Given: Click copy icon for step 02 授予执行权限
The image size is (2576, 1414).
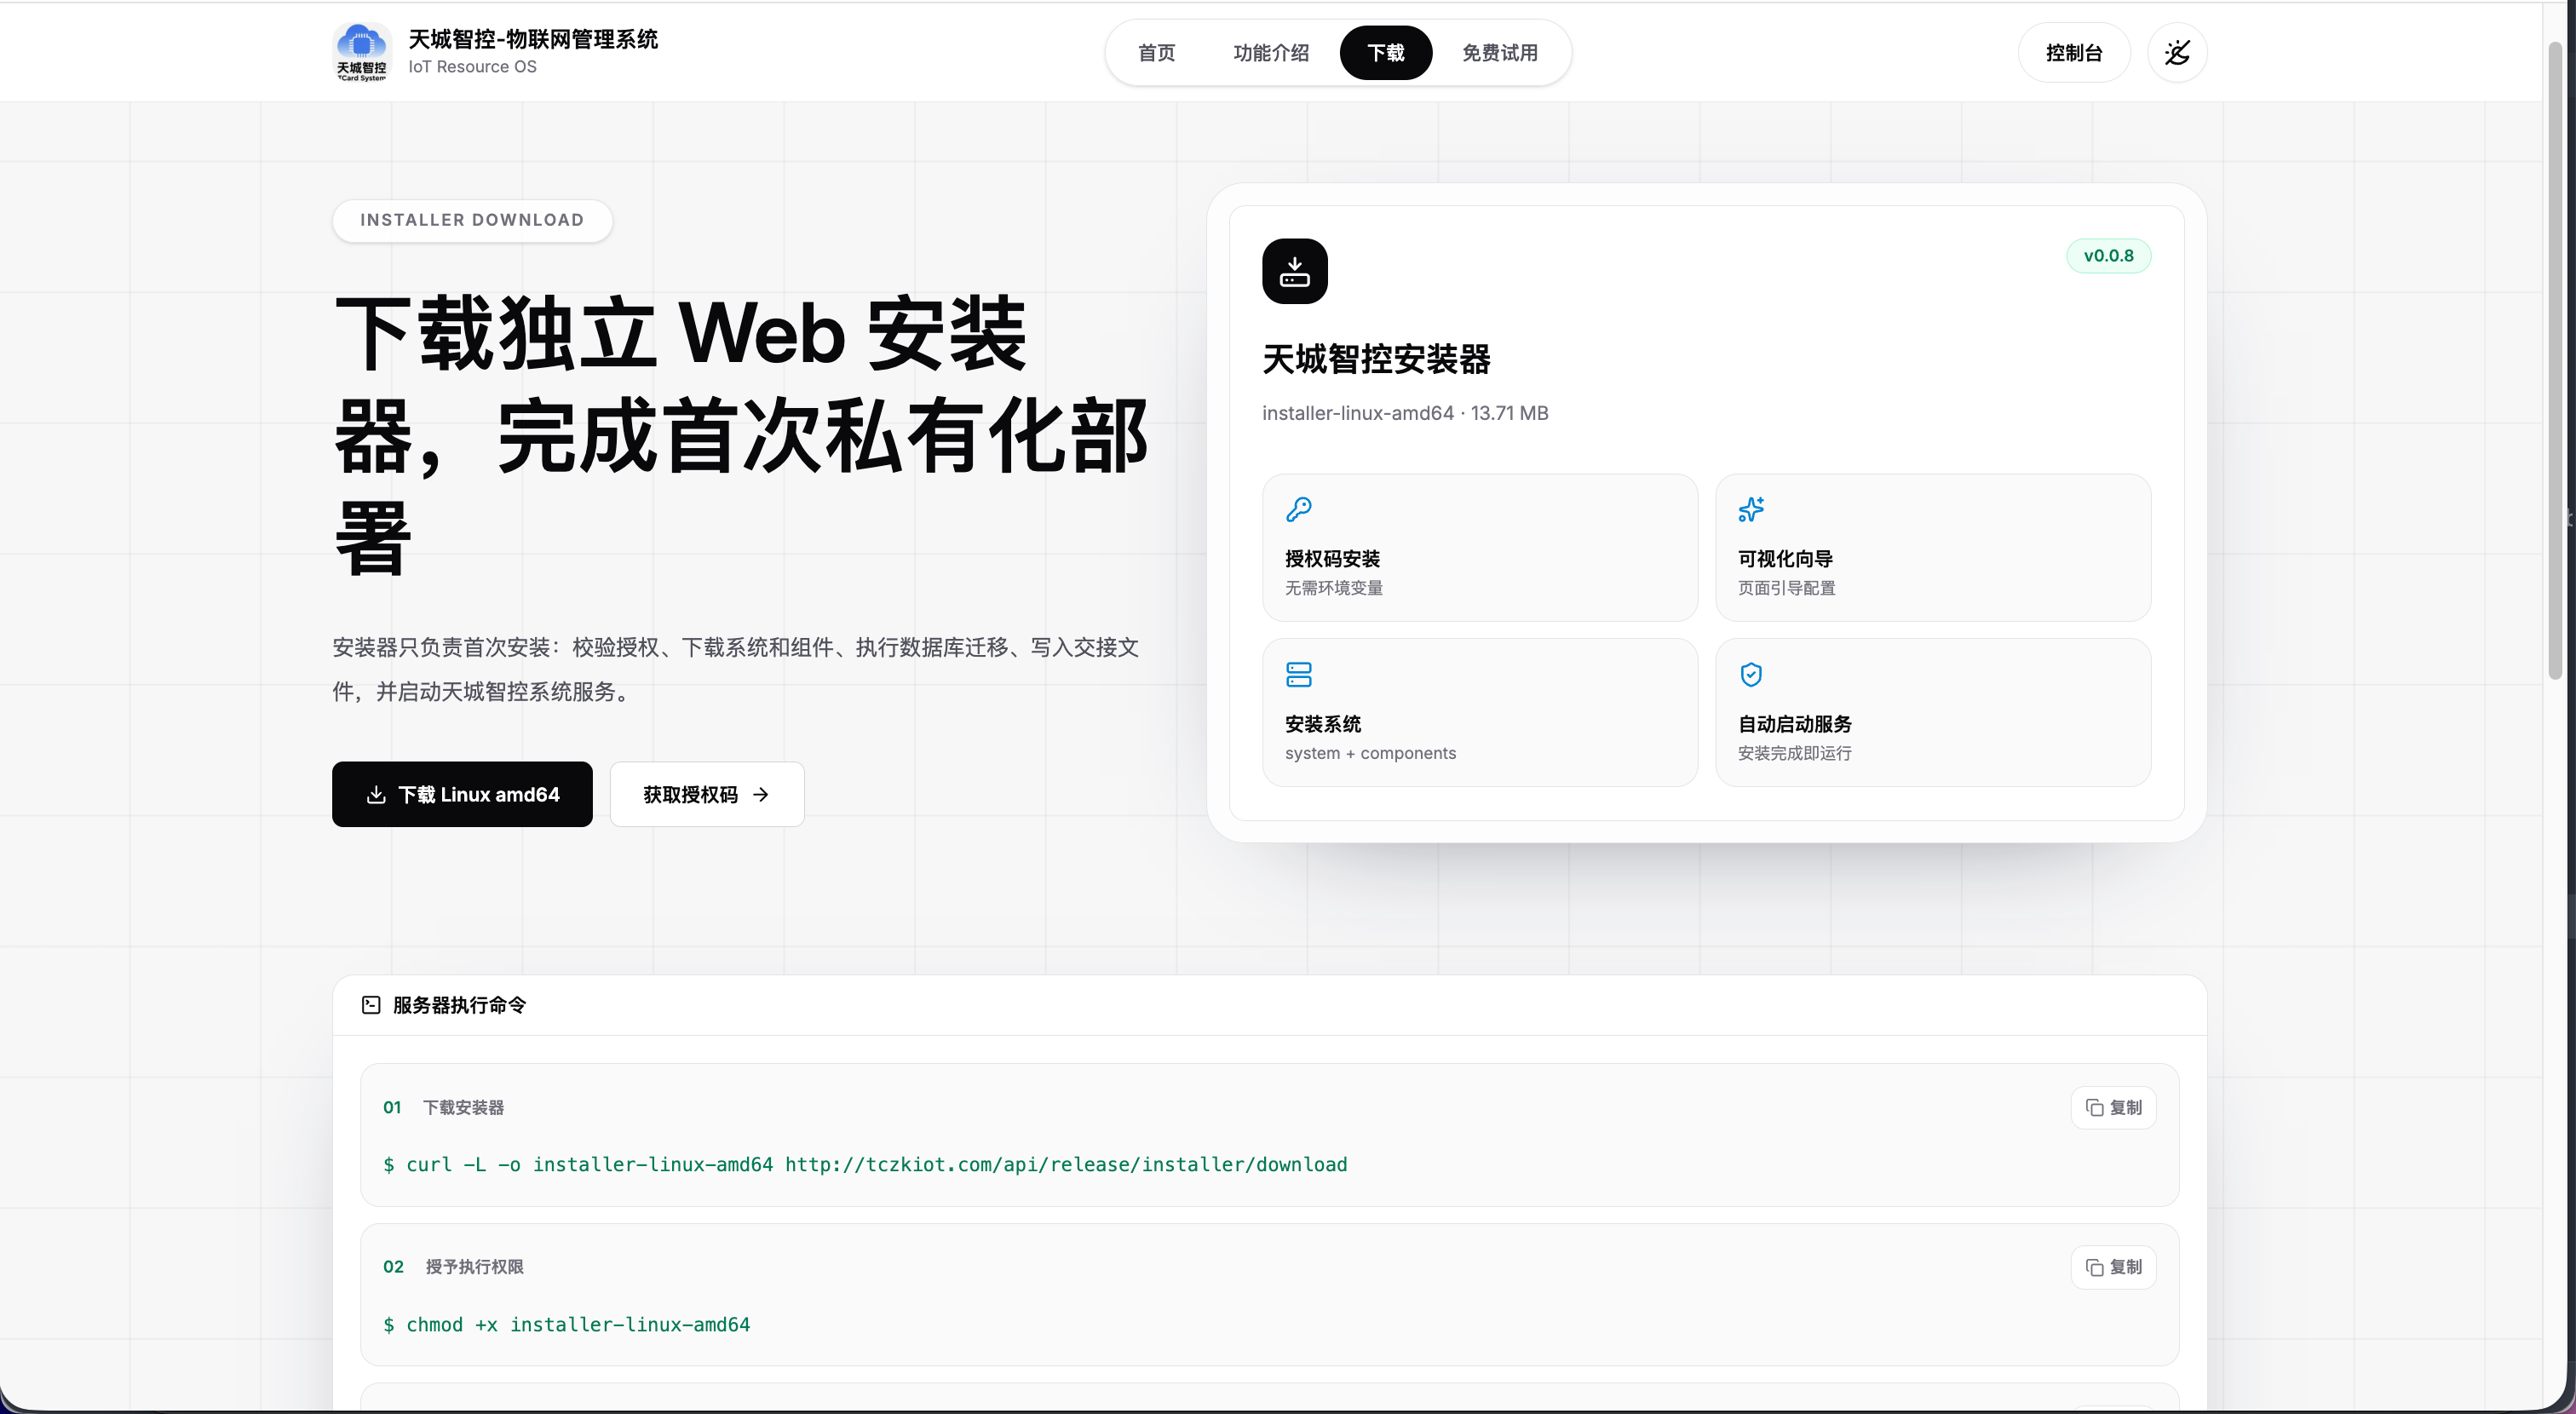Looking at the screenshot, I should (2094, 1267).
